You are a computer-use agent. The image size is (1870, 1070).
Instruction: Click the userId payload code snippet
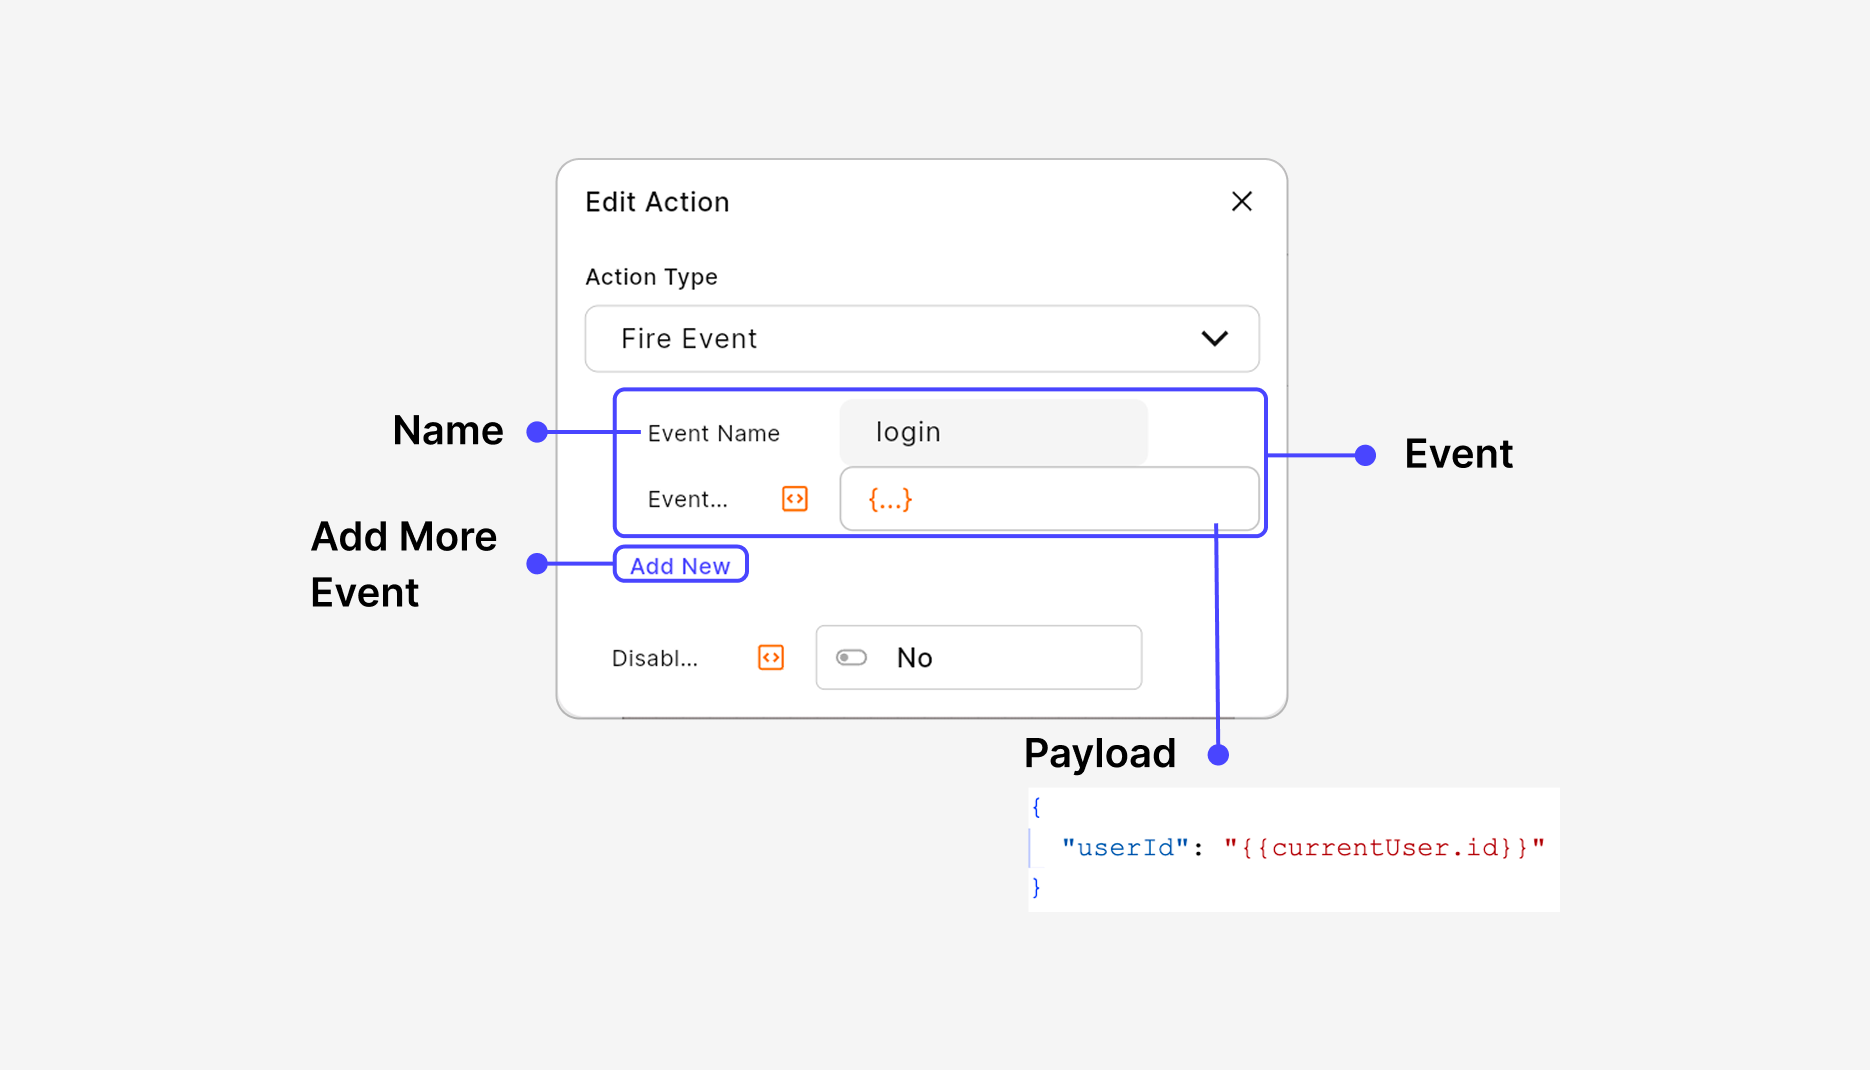1290,848
